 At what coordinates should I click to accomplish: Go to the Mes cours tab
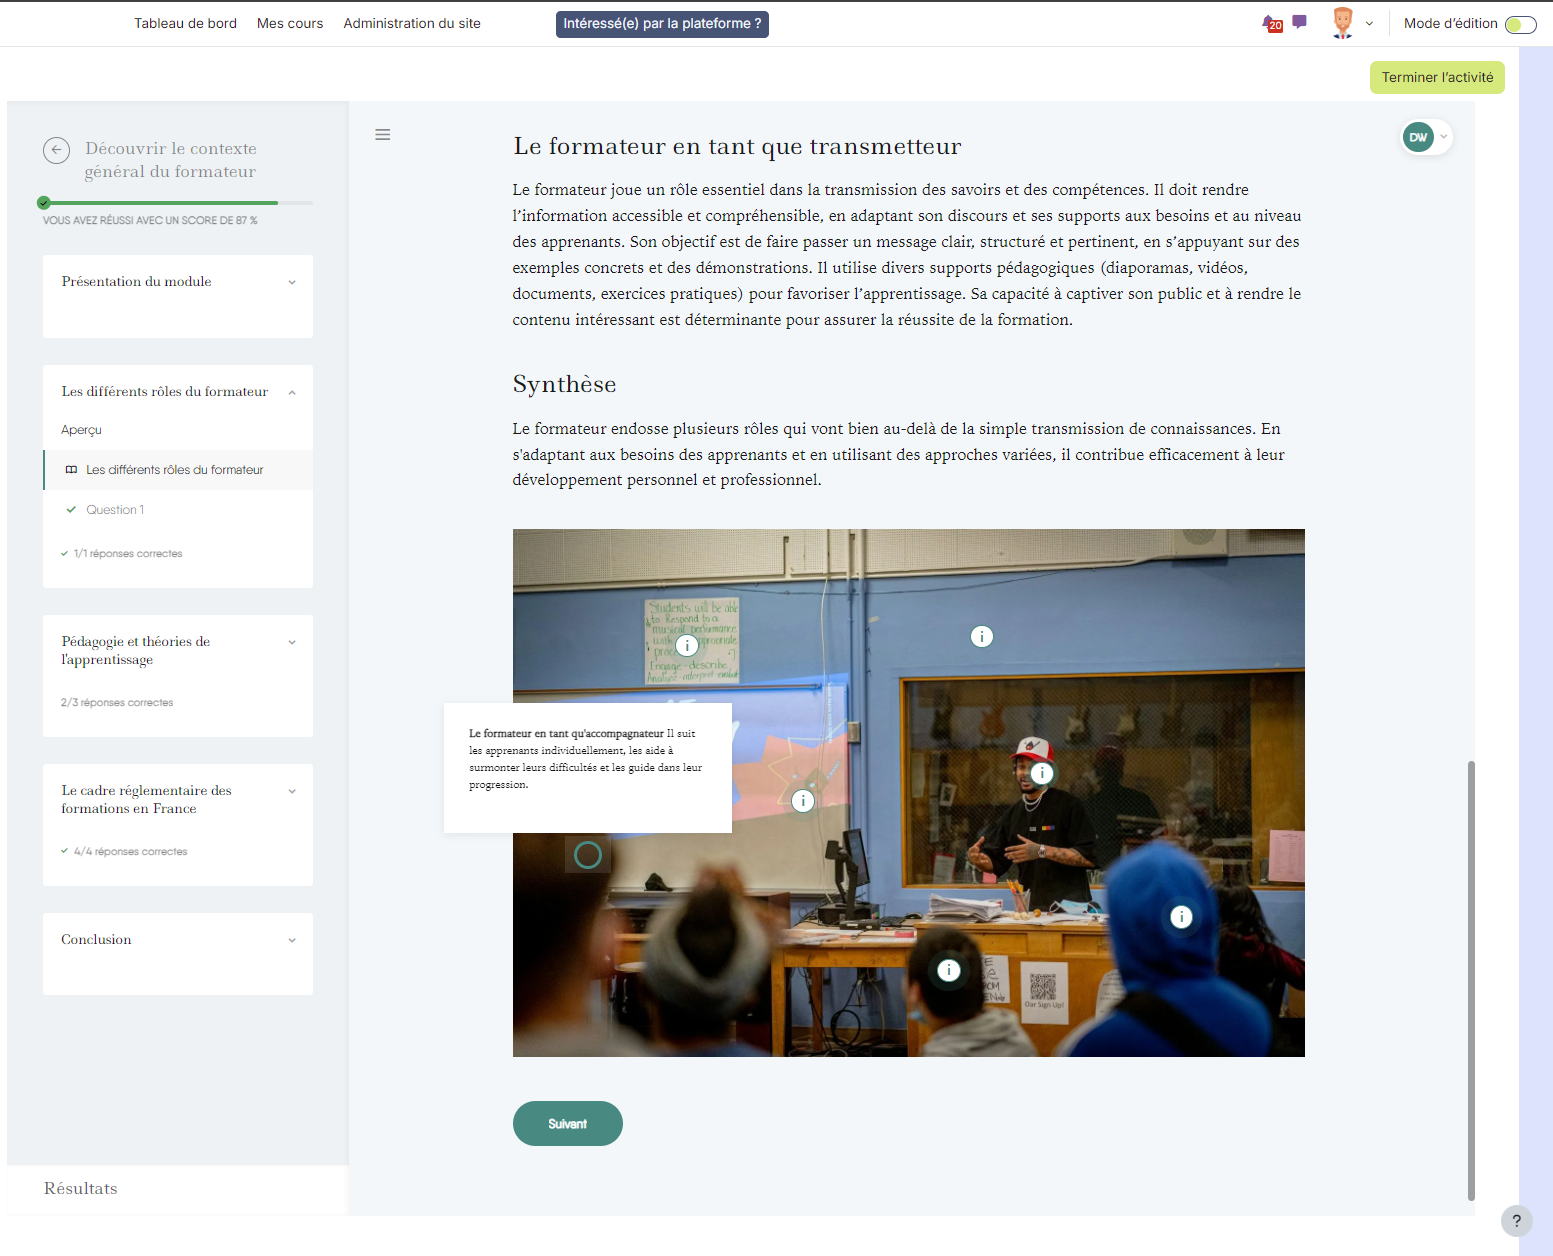pos(289,23)
